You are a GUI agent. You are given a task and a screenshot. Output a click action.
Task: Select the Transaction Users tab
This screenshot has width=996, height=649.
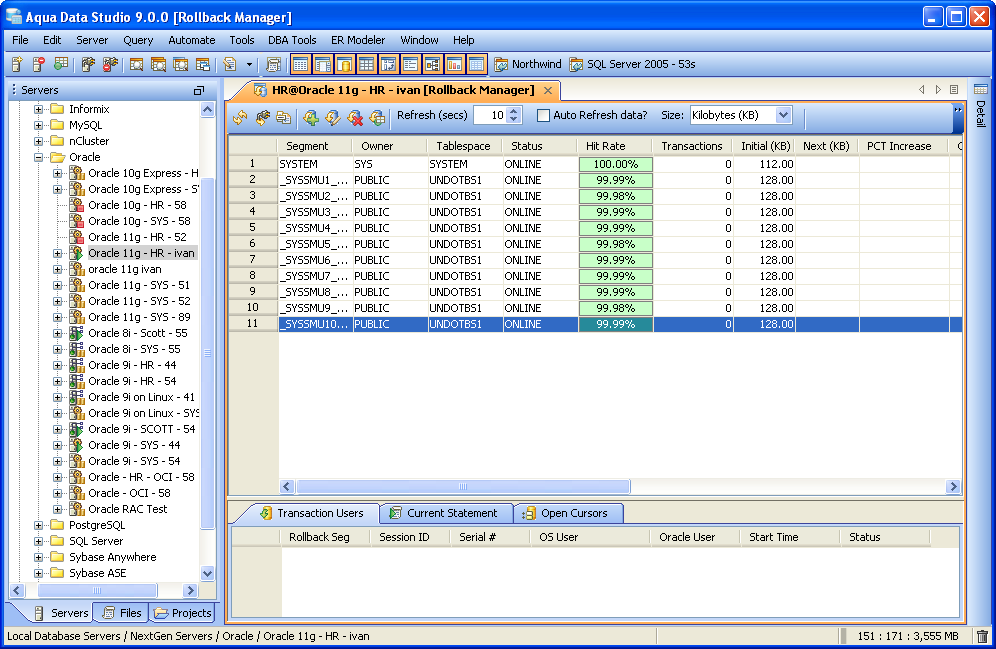pos(312,513)
